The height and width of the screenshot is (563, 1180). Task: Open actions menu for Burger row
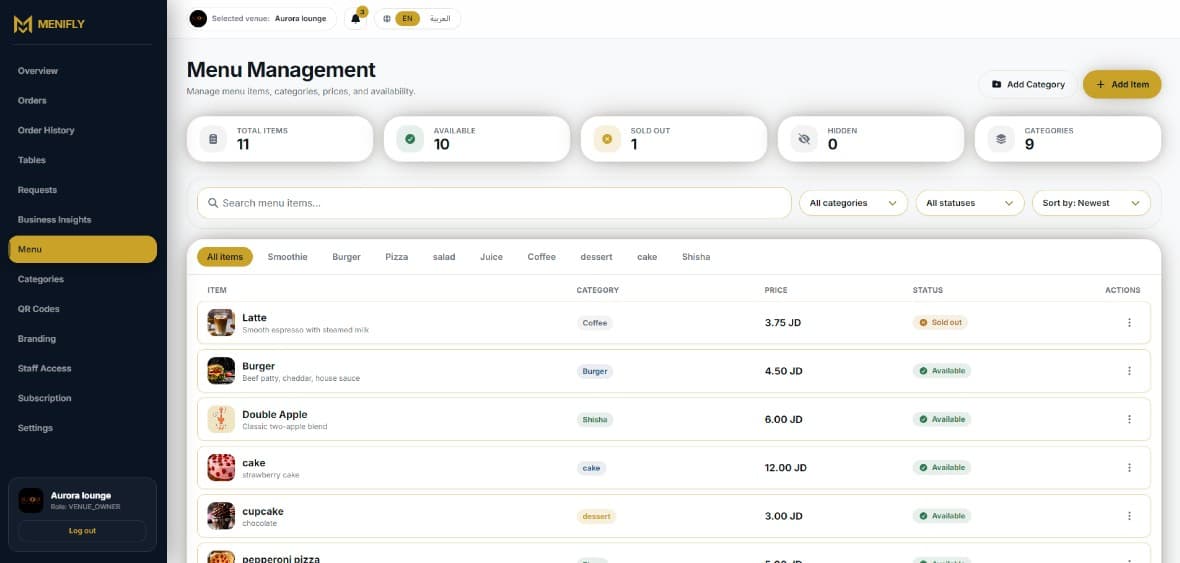(1129, 371)
